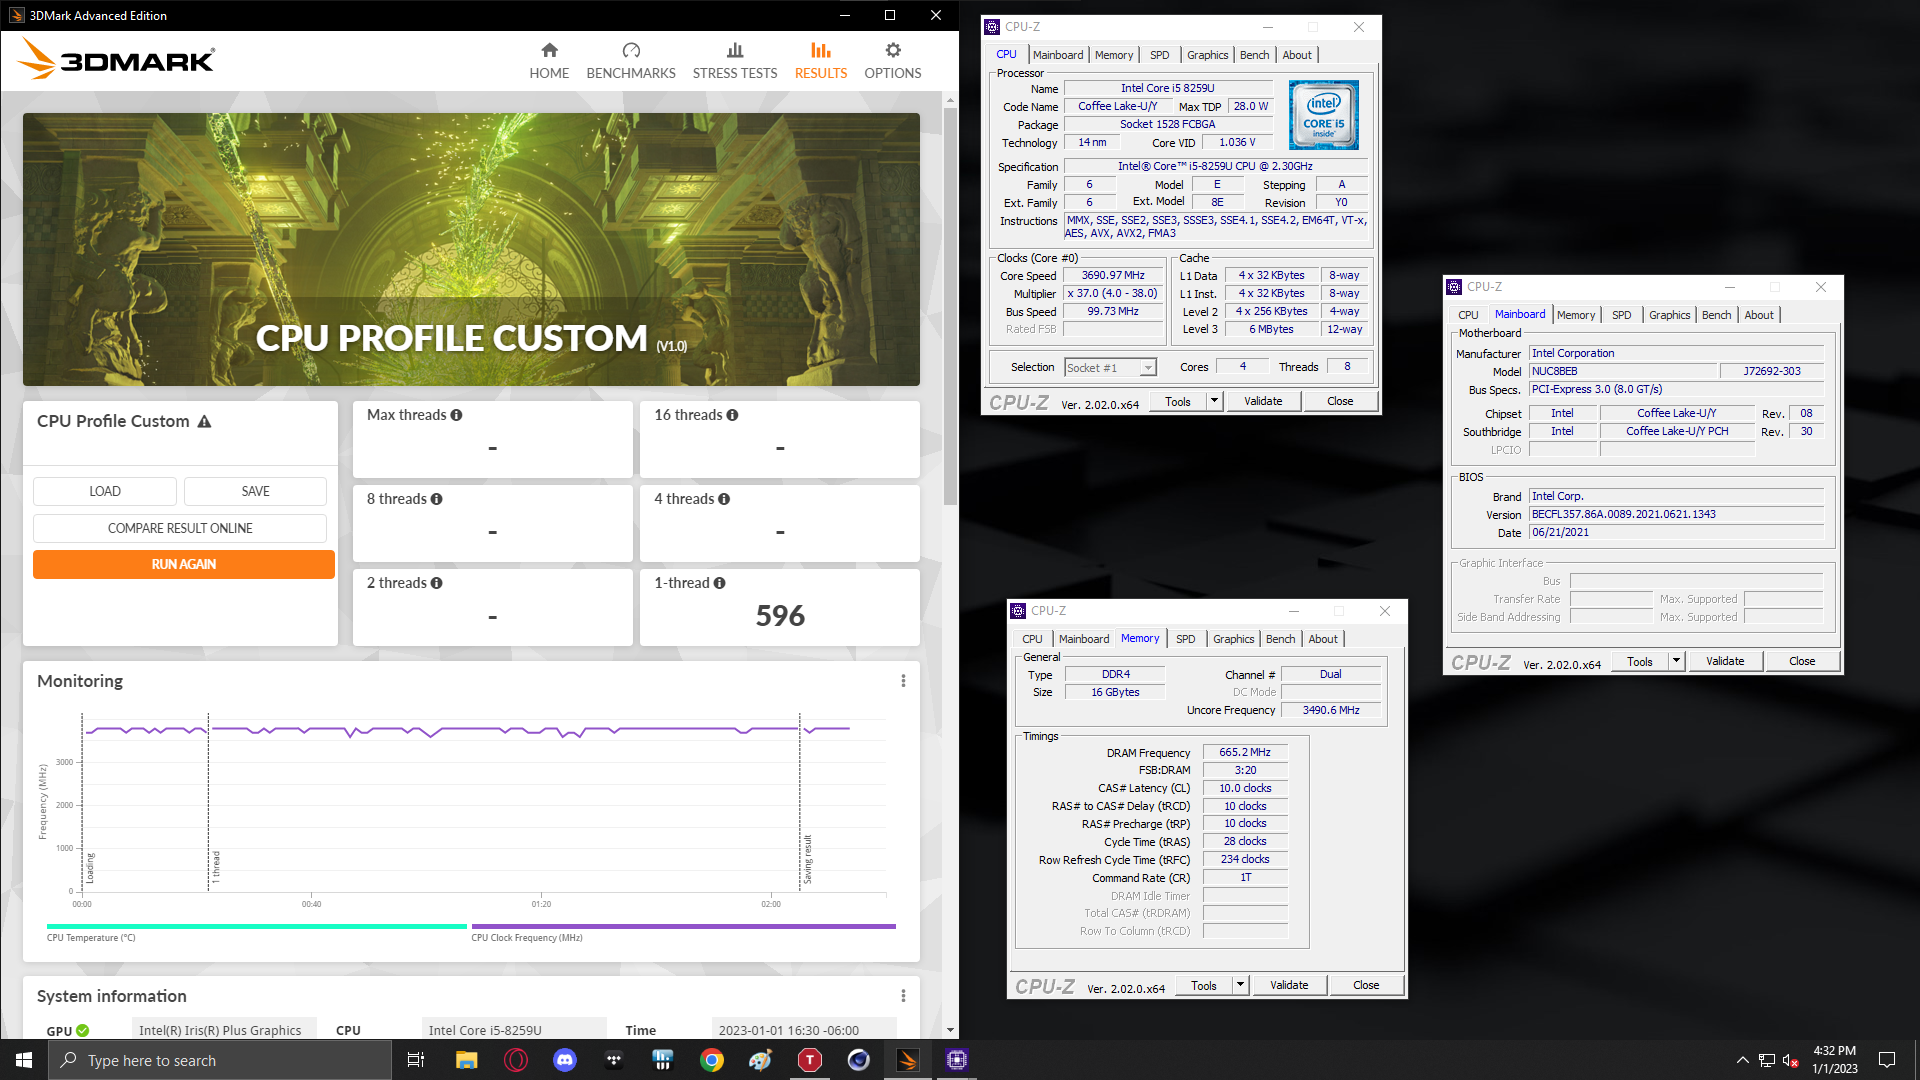Open BENCHMARKS in 3DMark navigation
This screenshot has height=1080, width=1920.
pos(631,61)
